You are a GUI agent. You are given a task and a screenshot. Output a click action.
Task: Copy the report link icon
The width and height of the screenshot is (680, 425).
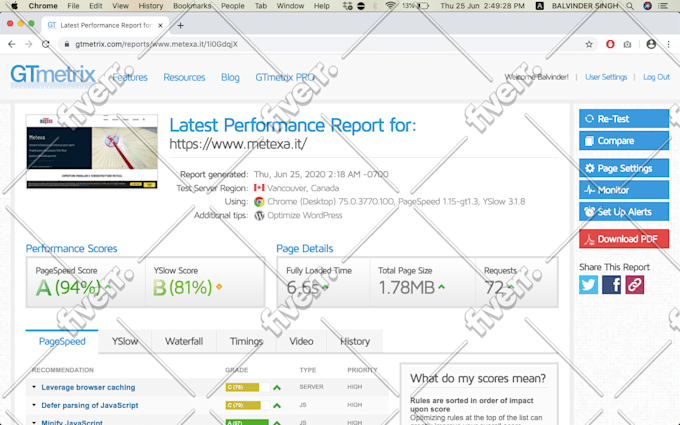click(x=634, y=285)
